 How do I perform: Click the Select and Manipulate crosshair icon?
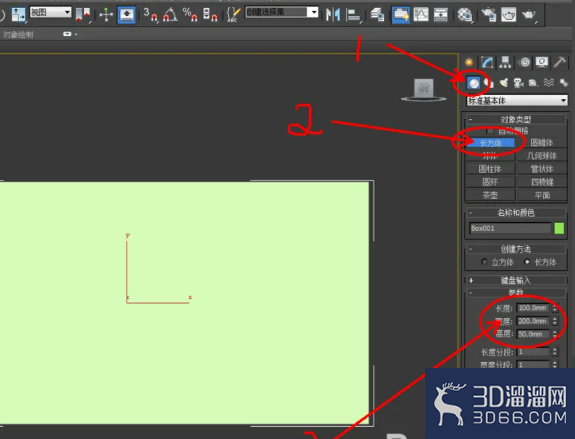106,15
